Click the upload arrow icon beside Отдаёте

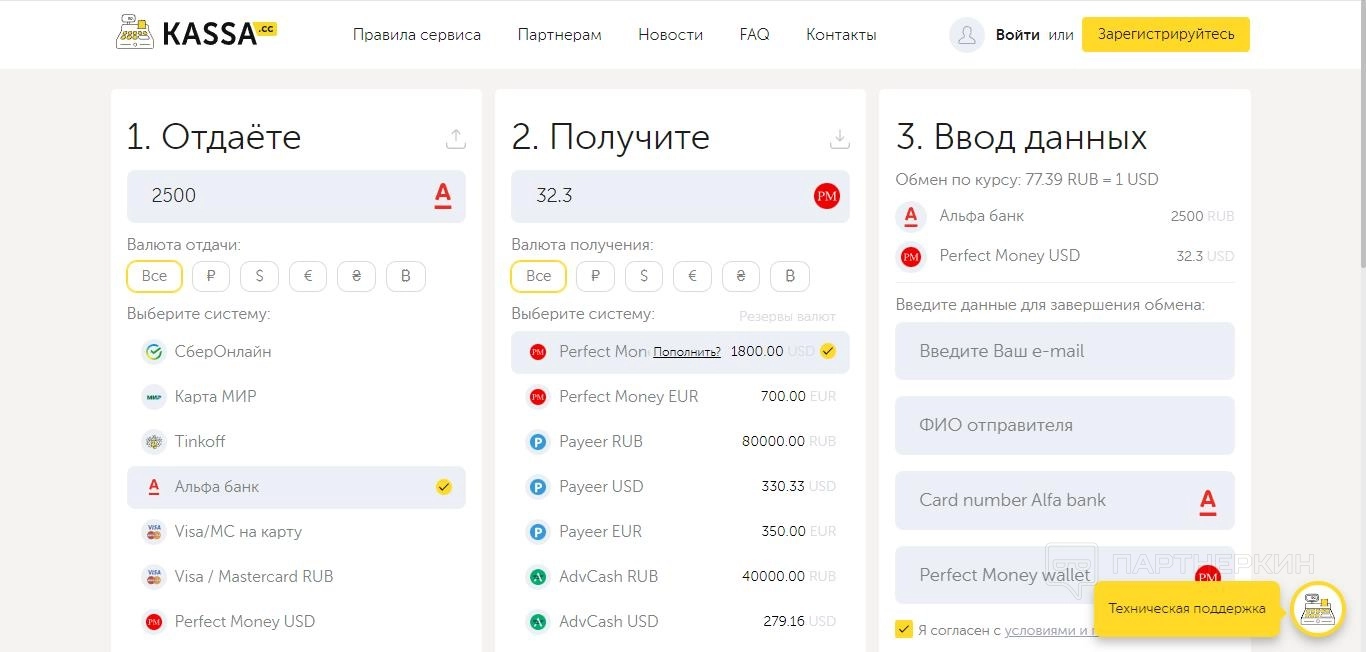[x=456, y=139]
